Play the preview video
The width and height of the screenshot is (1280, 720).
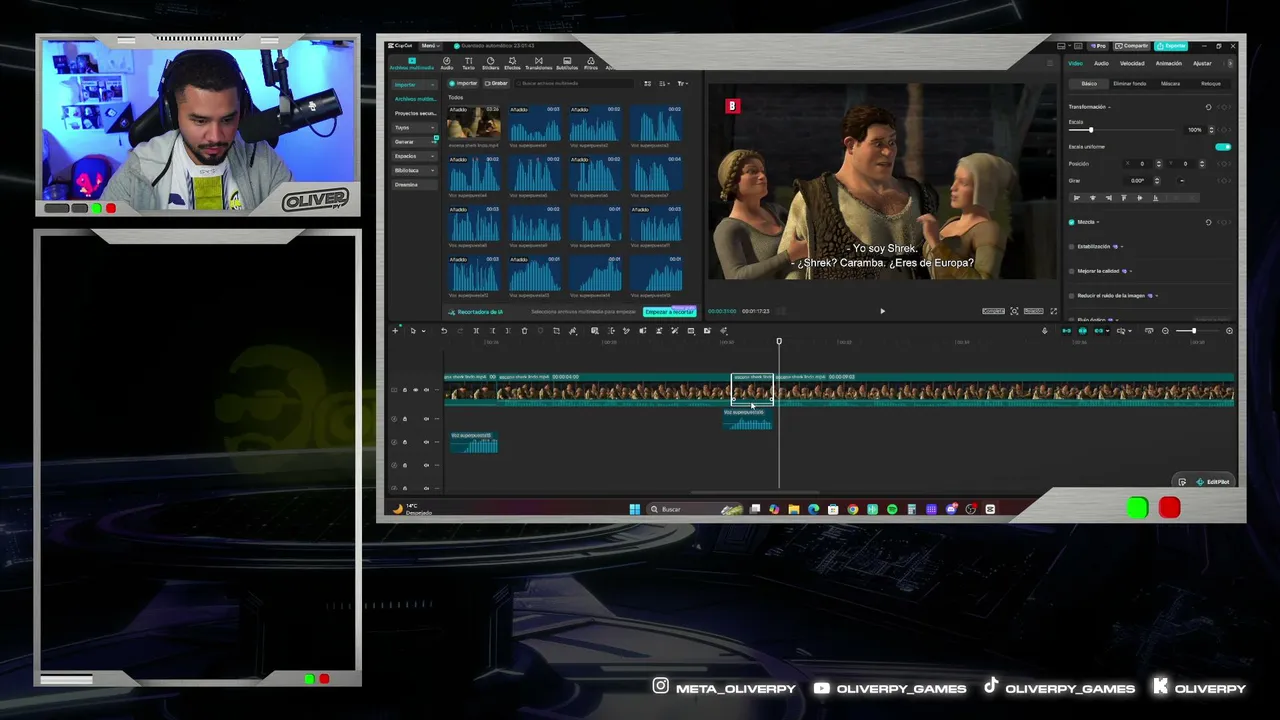click(x=882, y=311)
